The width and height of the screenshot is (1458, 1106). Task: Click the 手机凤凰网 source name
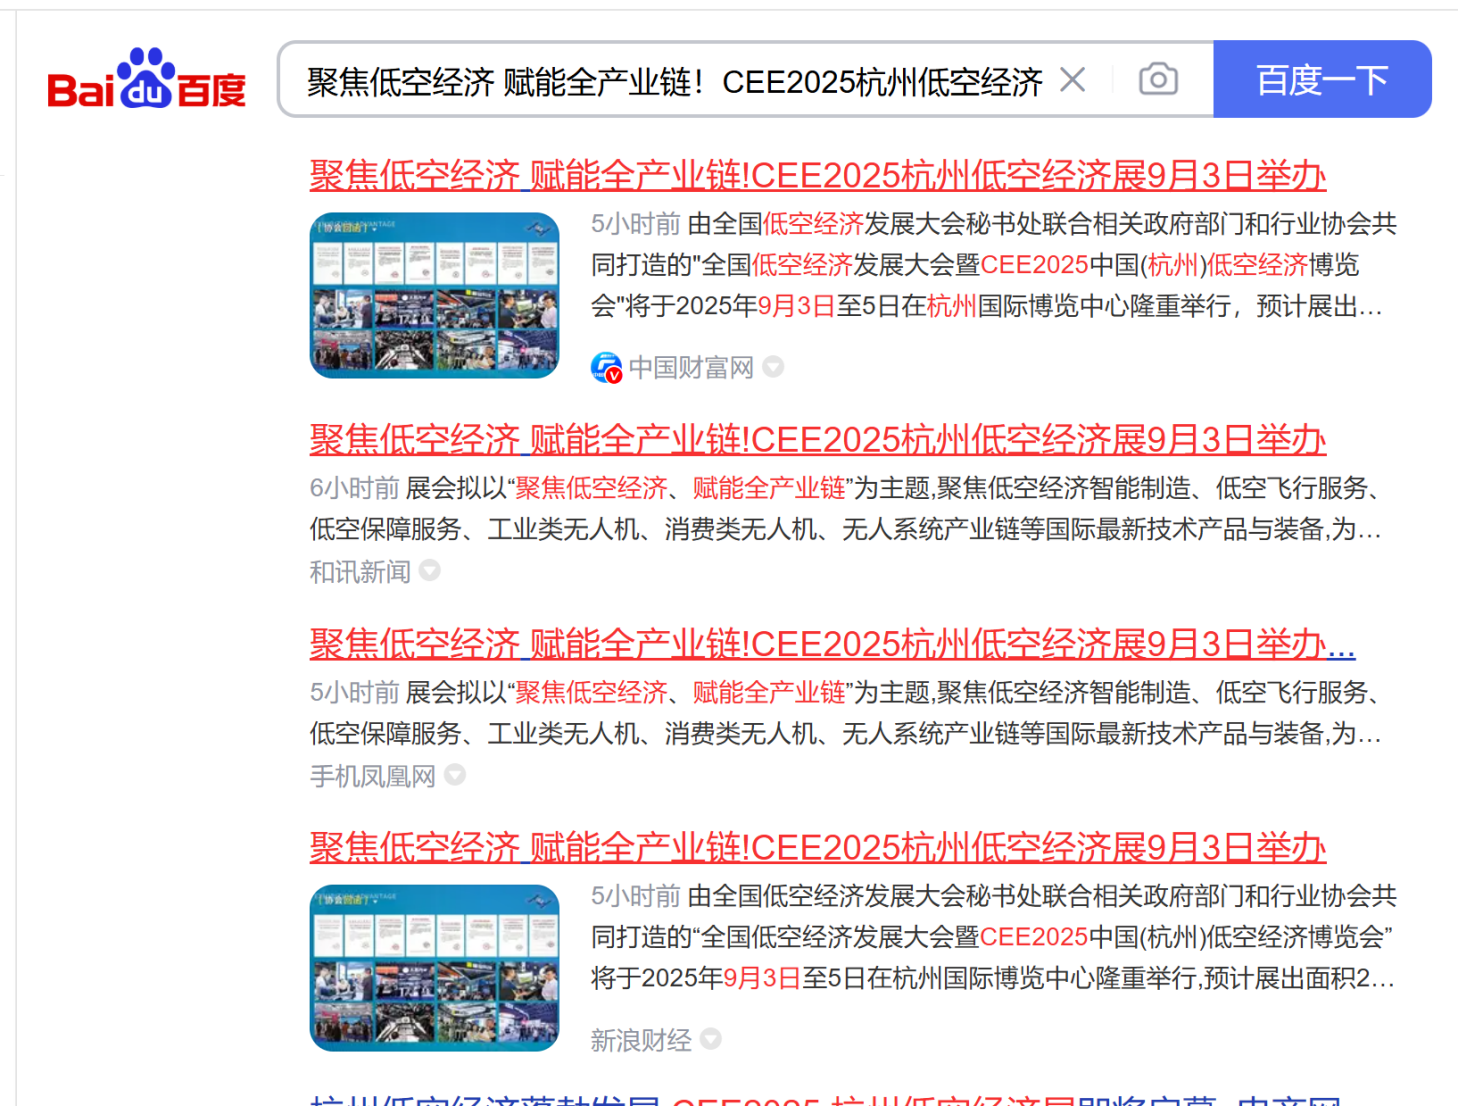point(372,776)
